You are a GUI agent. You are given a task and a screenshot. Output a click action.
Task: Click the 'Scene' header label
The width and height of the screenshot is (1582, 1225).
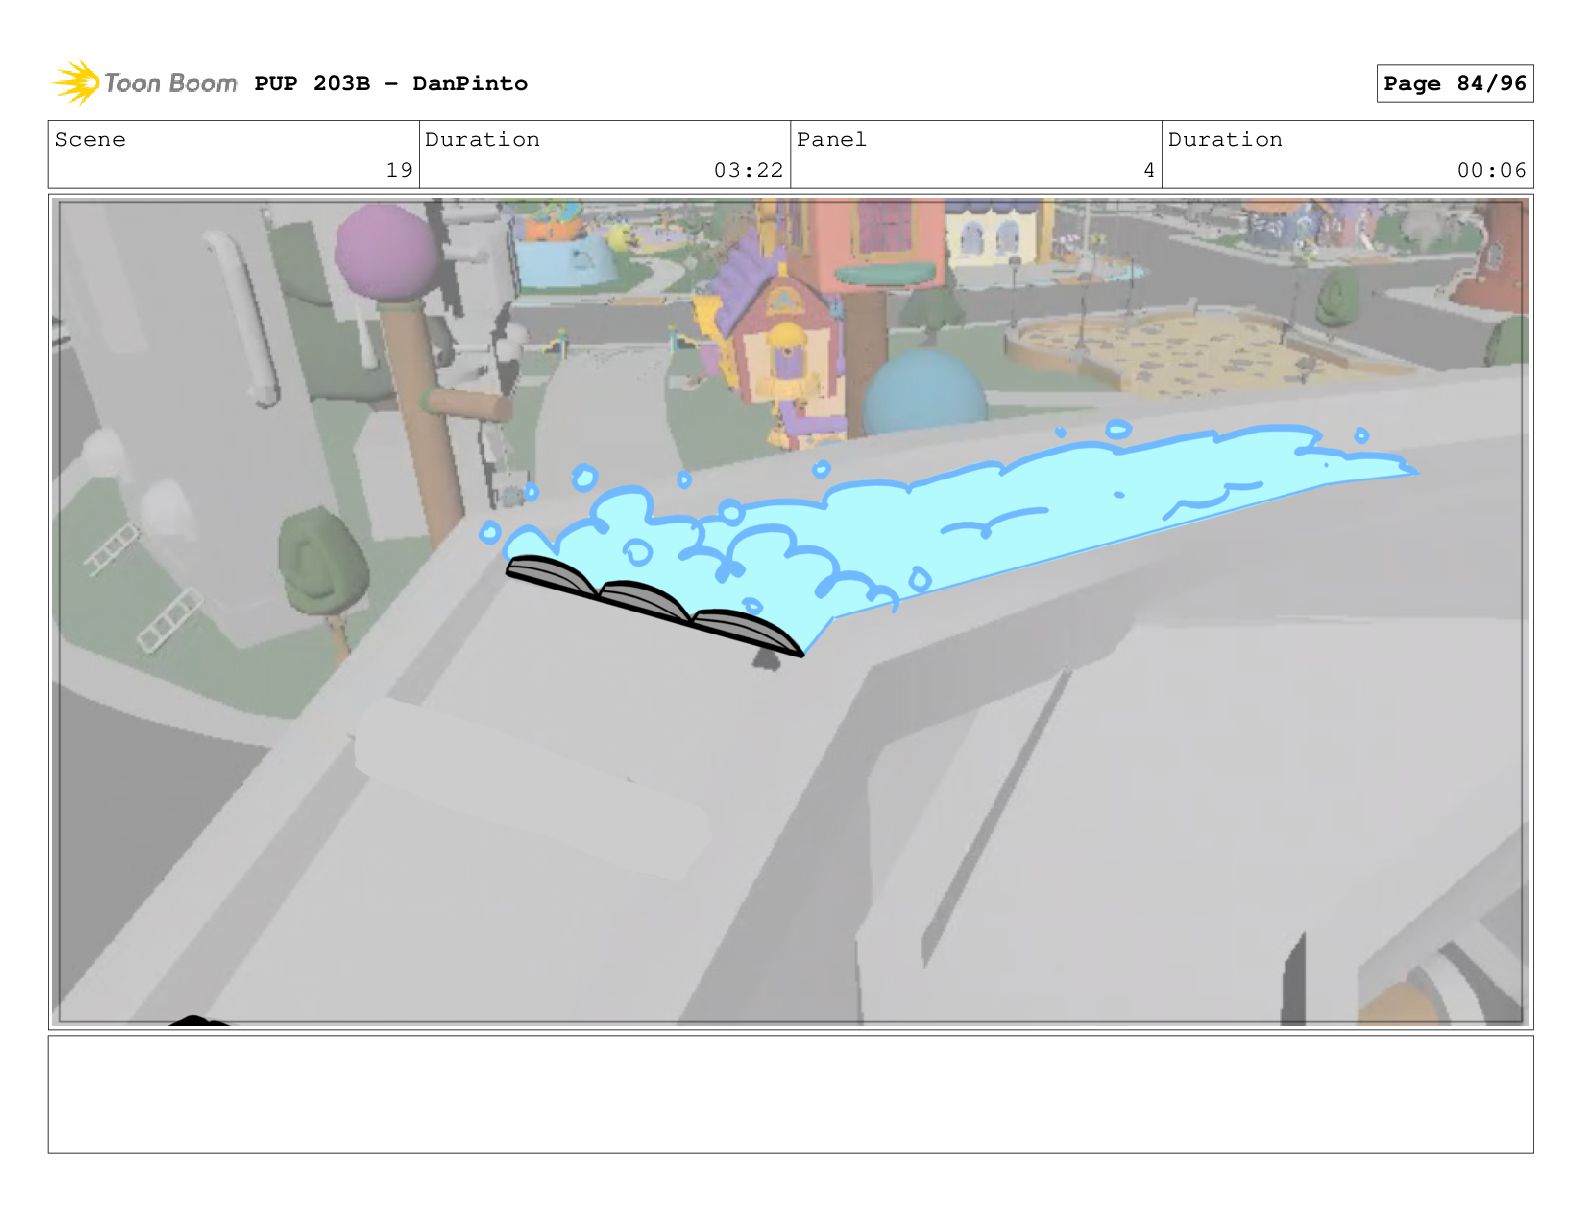click(90, 139)
